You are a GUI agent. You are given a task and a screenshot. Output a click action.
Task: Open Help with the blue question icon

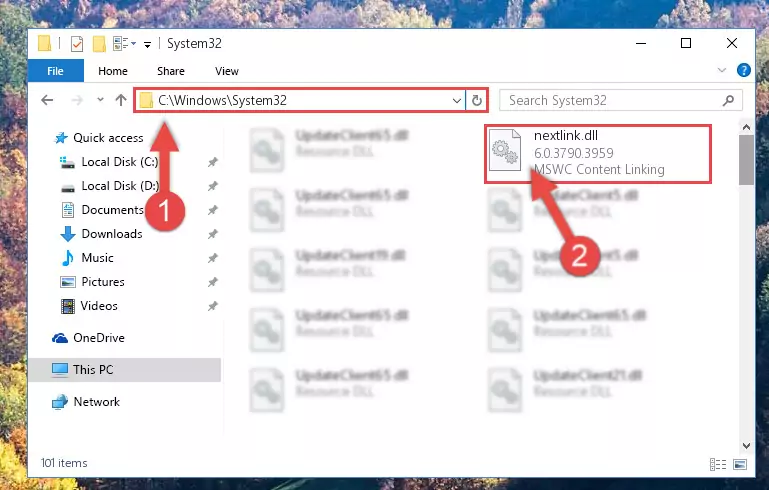[x=743, y=70]
